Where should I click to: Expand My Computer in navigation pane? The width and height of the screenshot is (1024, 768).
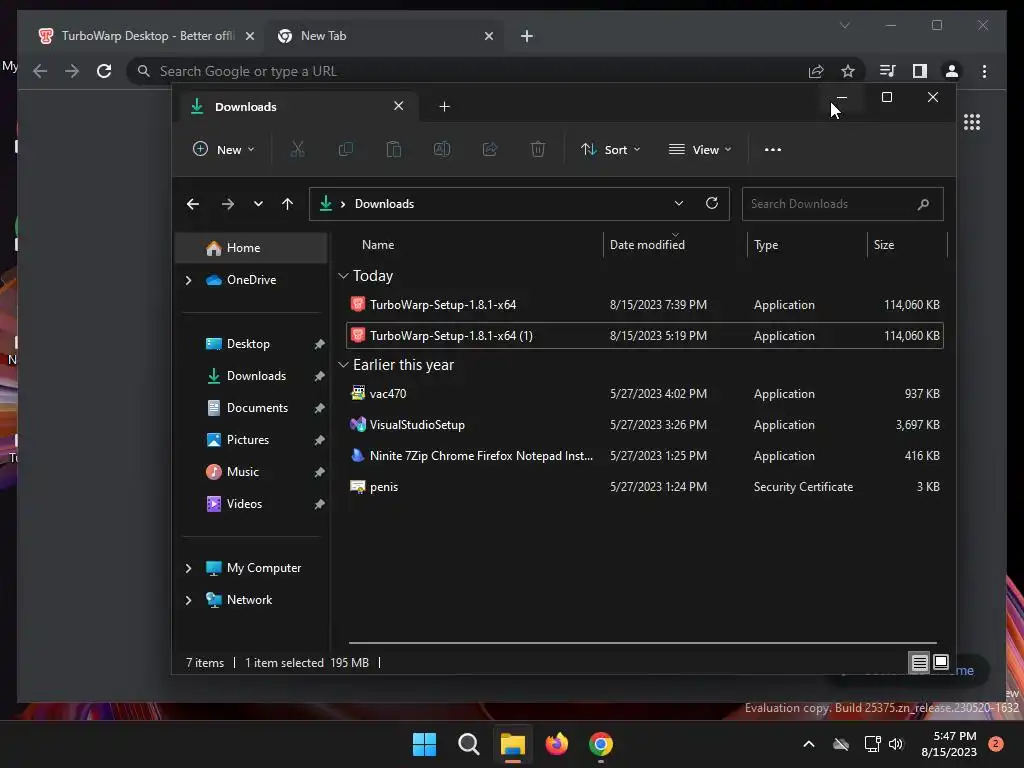coord(189,568)
